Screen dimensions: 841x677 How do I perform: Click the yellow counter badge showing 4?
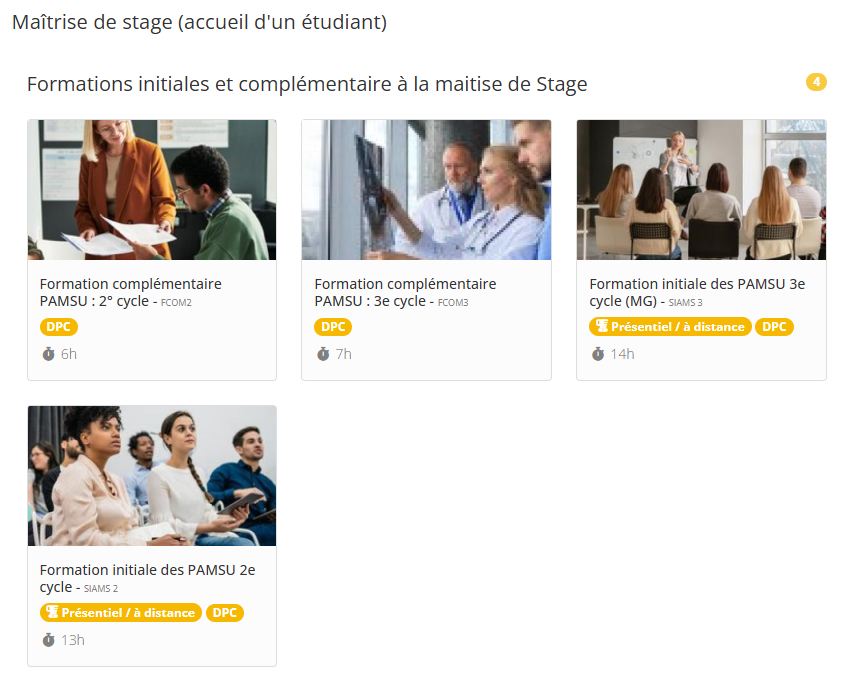pos(816,82)
